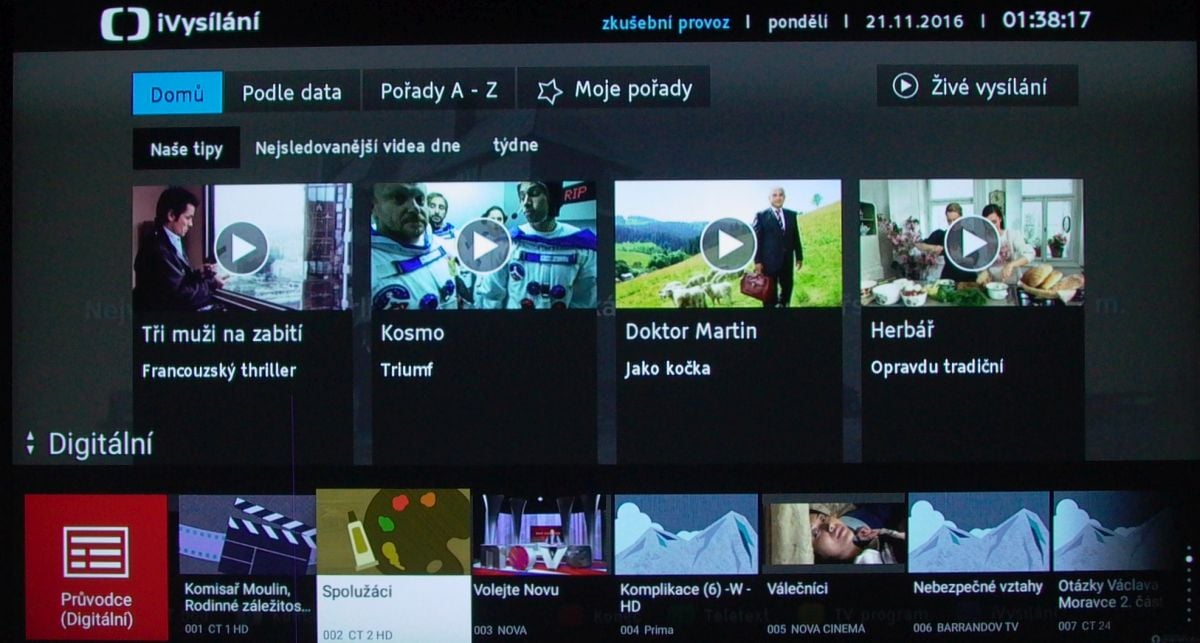This screenshot has width=1200, height=643.
Task: Select the star icon beside Moje pořady
Action: click(x=548, y=88)
